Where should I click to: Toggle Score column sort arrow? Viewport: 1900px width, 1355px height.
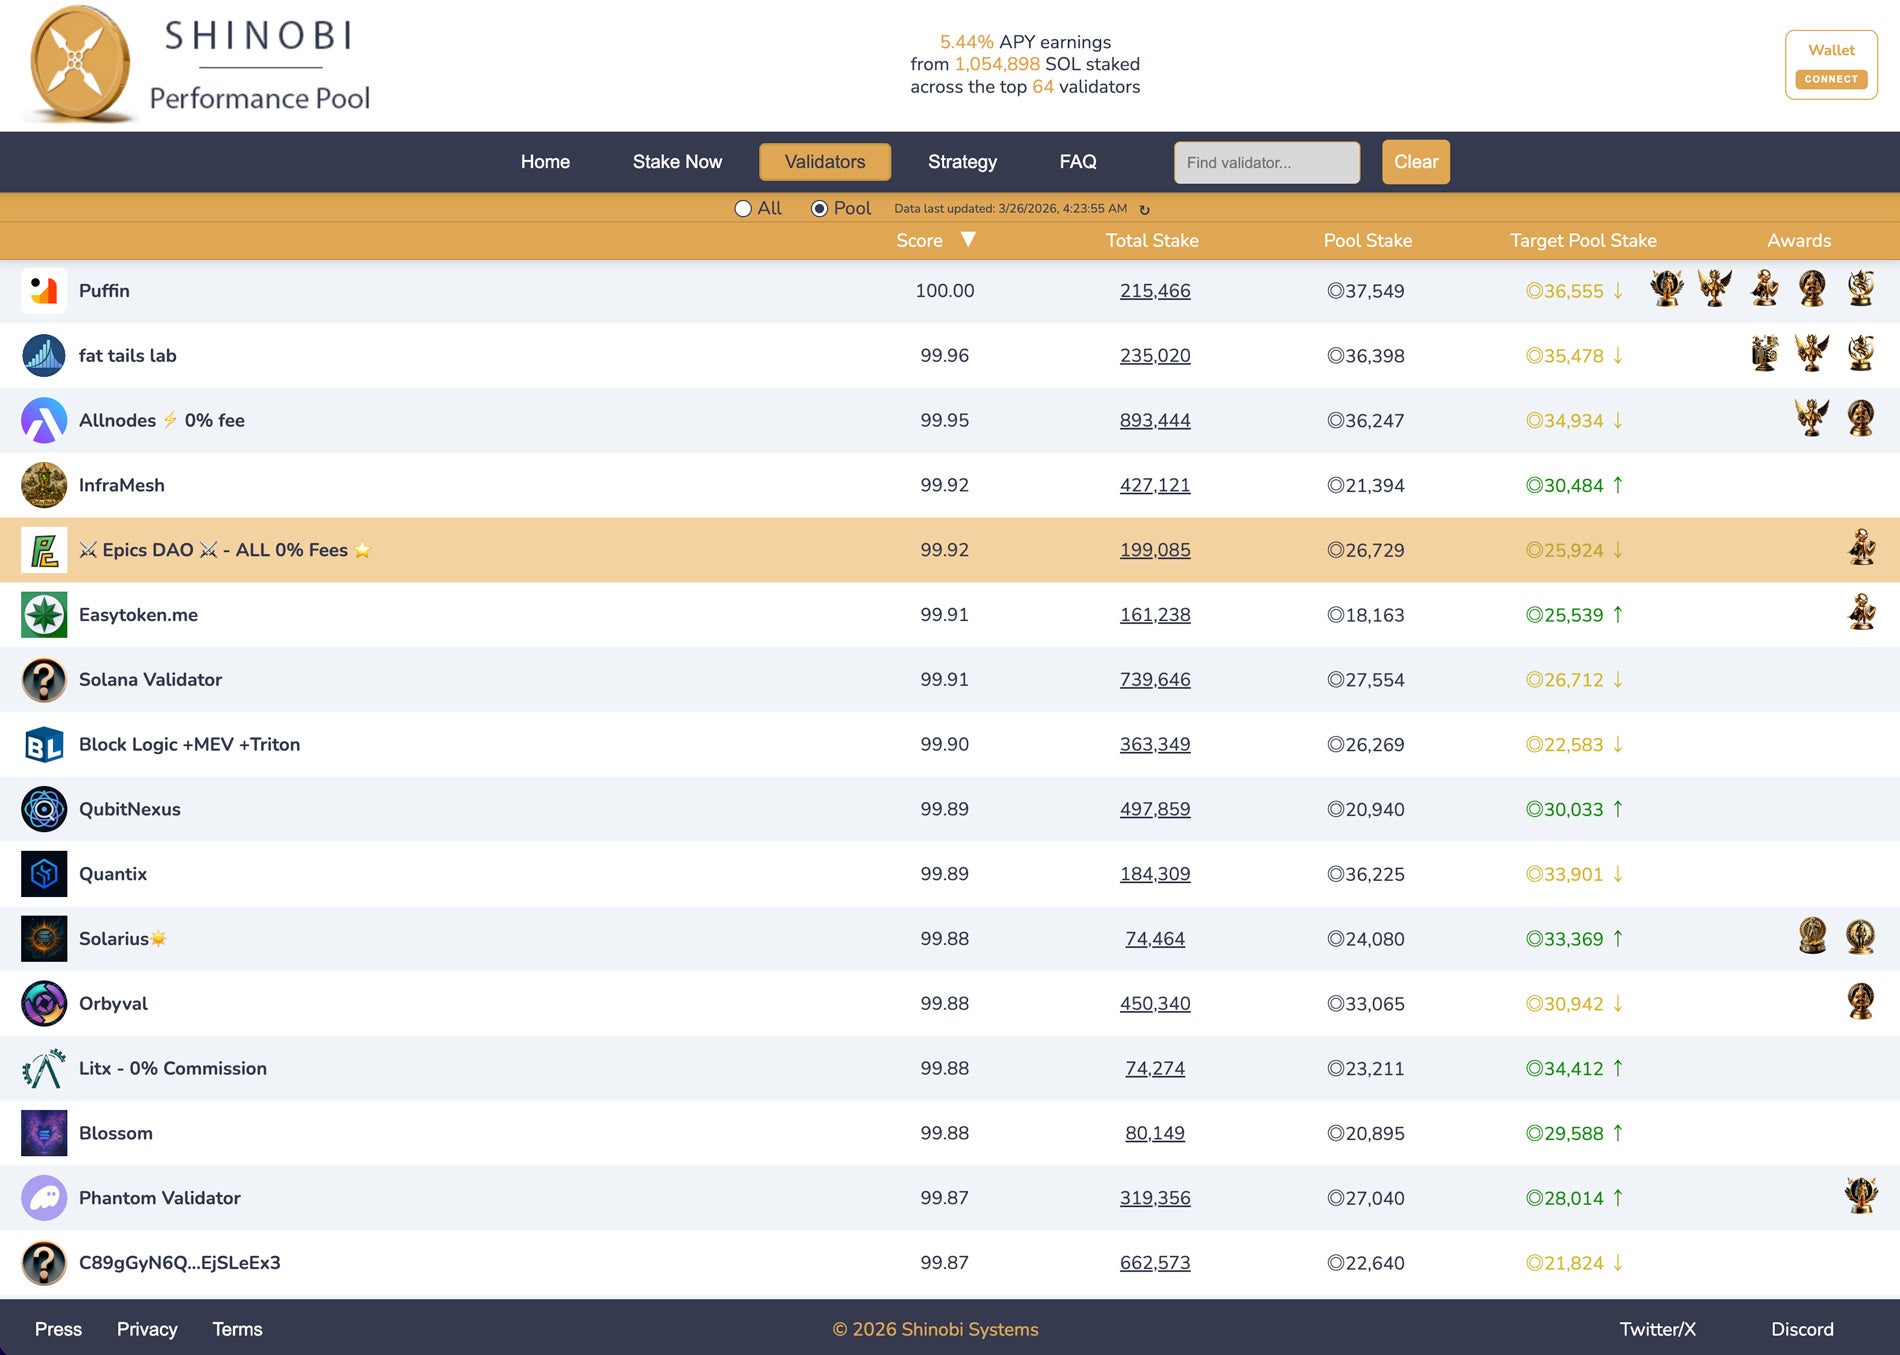968,240
